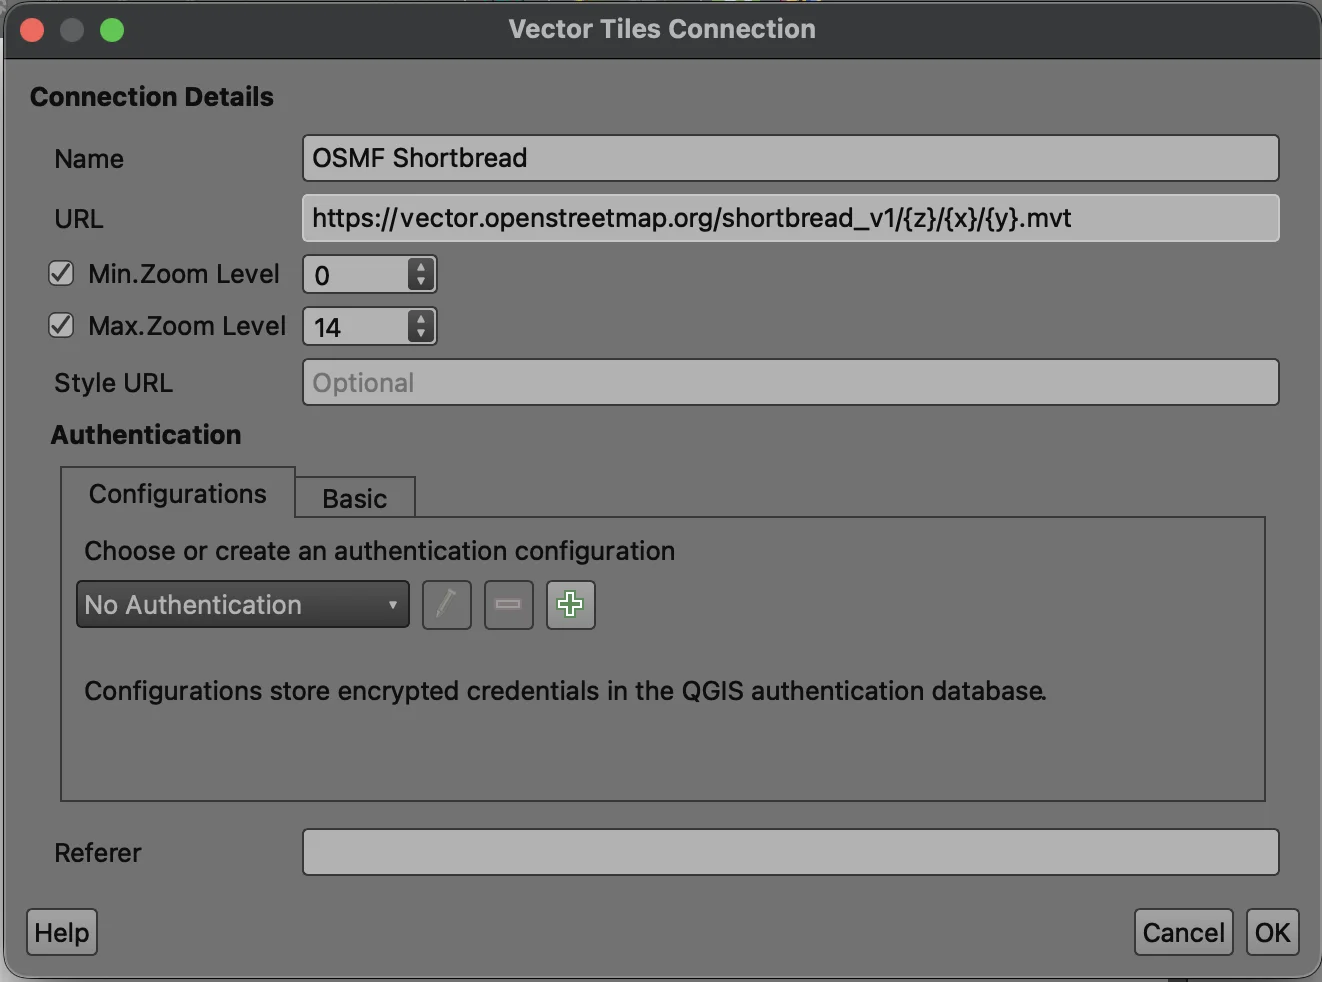Open the No Authentication dropdown
Image resolution: width=1322 pixels, height=982 pixels.
click(x=242, y=604)
